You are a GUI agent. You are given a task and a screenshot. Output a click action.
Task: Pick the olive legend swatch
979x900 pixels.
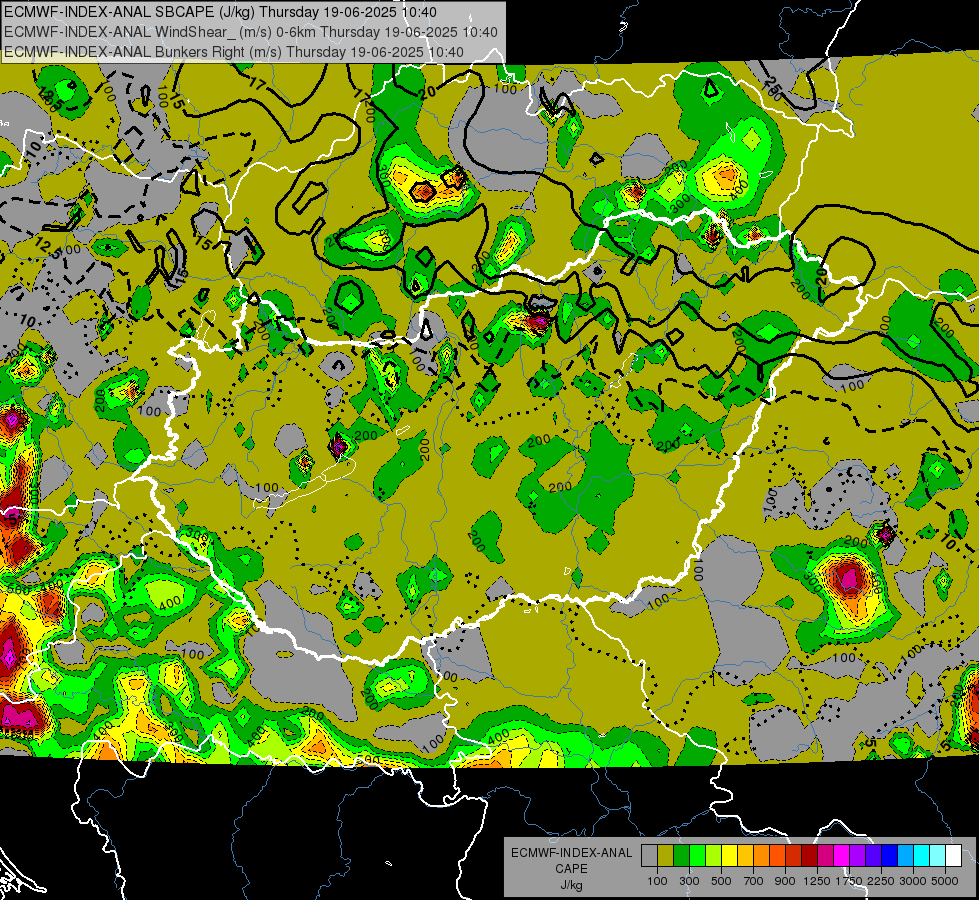tap(666, 856)
